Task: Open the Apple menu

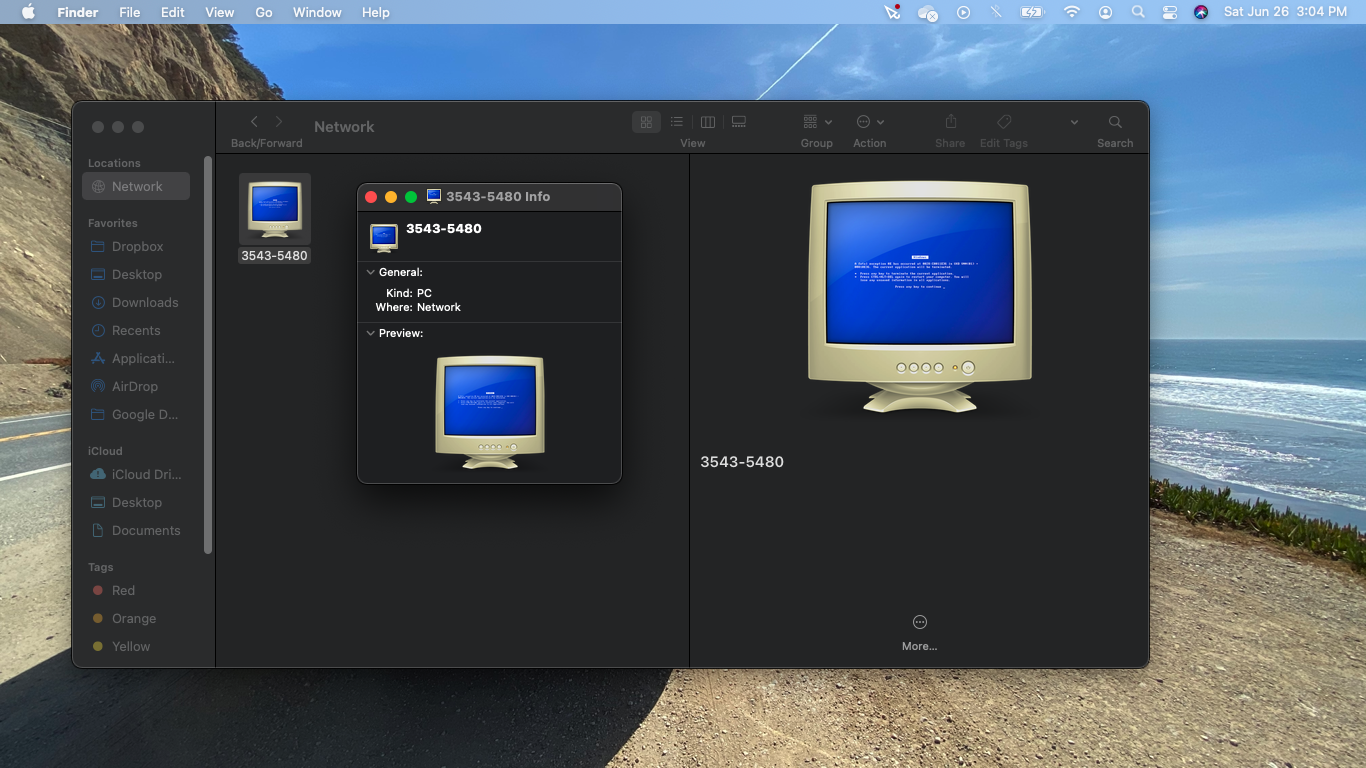Action: [x=28, y=12]
